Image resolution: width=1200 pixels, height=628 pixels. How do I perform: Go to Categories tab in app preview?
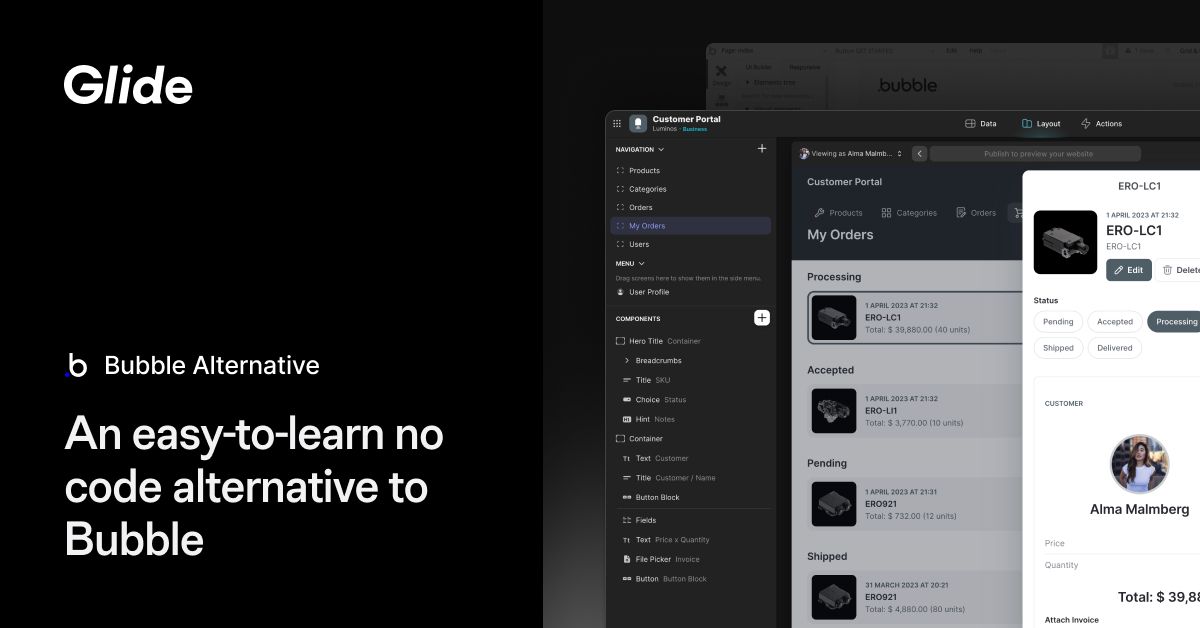(x=909, y=213)
